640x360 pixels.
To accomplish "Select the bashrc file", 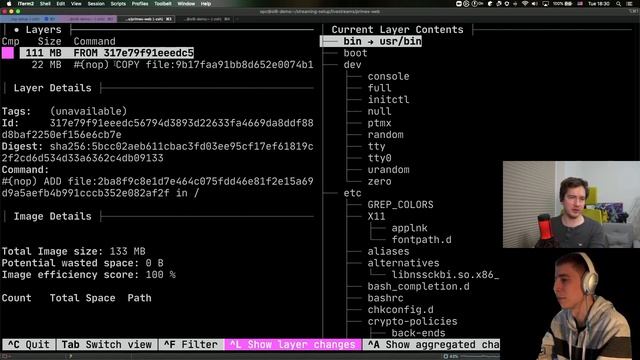I will click(385, 298).
